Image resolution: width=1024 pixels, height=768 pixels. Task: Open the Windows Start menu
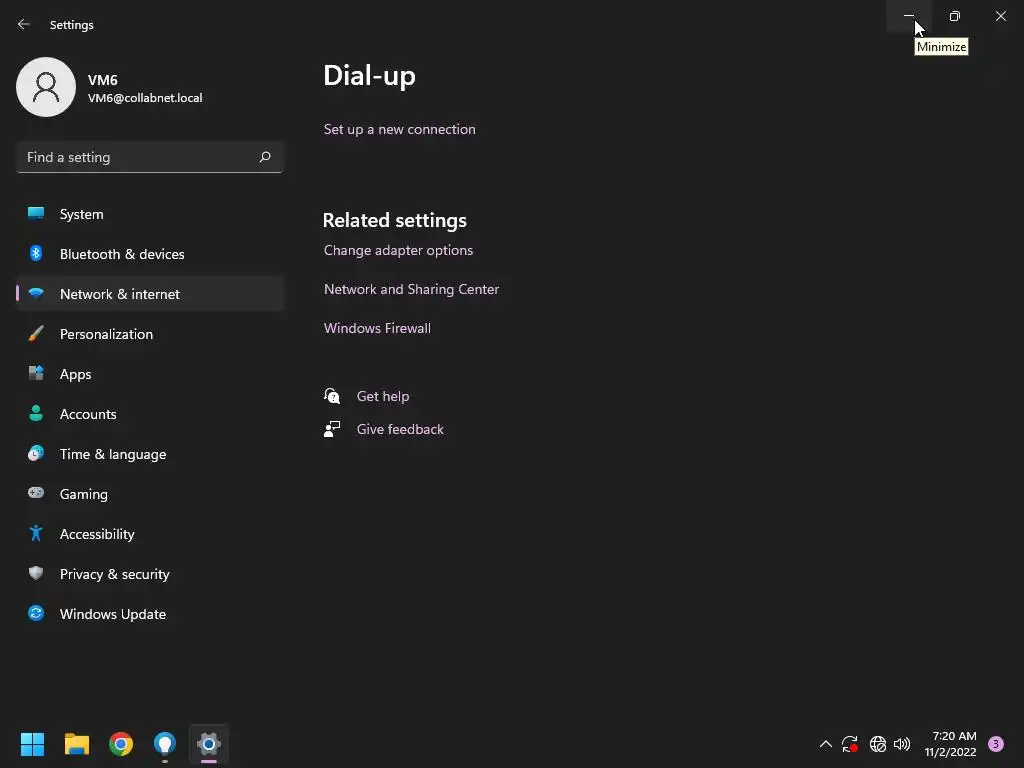(32, 744)
